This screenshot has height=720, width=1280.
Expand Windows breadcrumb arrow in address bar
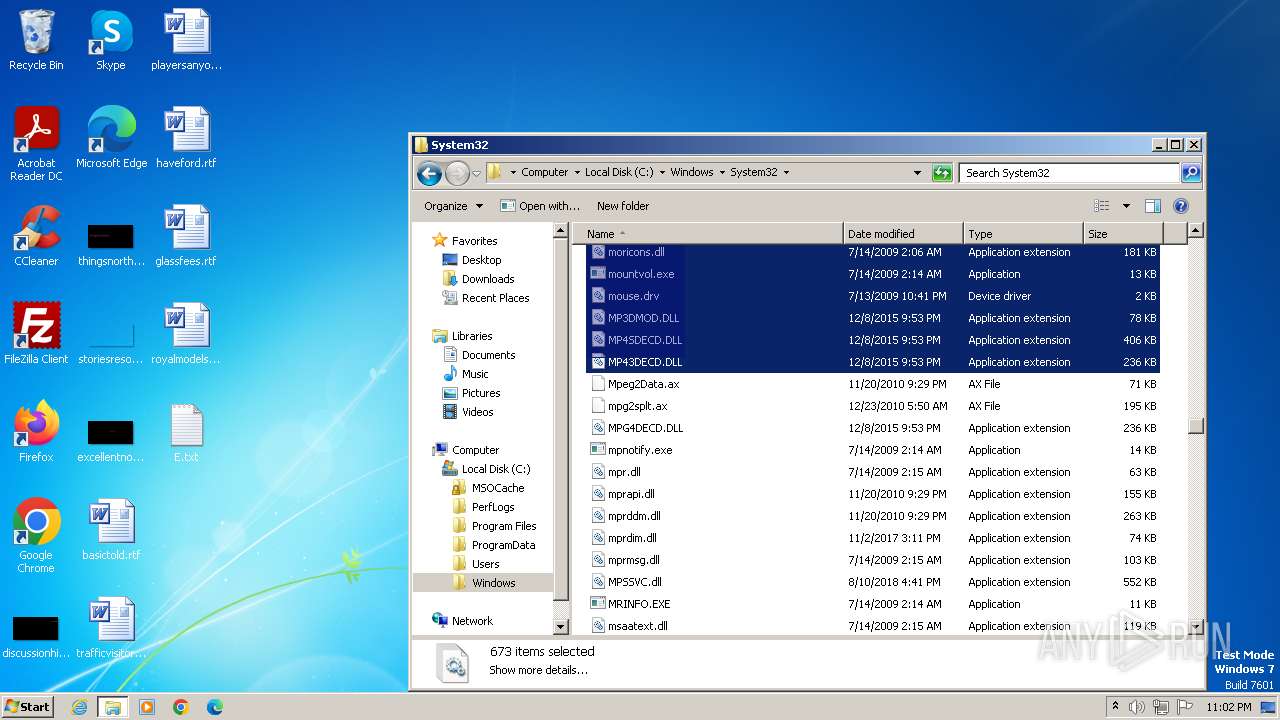(x=722, y=172)
